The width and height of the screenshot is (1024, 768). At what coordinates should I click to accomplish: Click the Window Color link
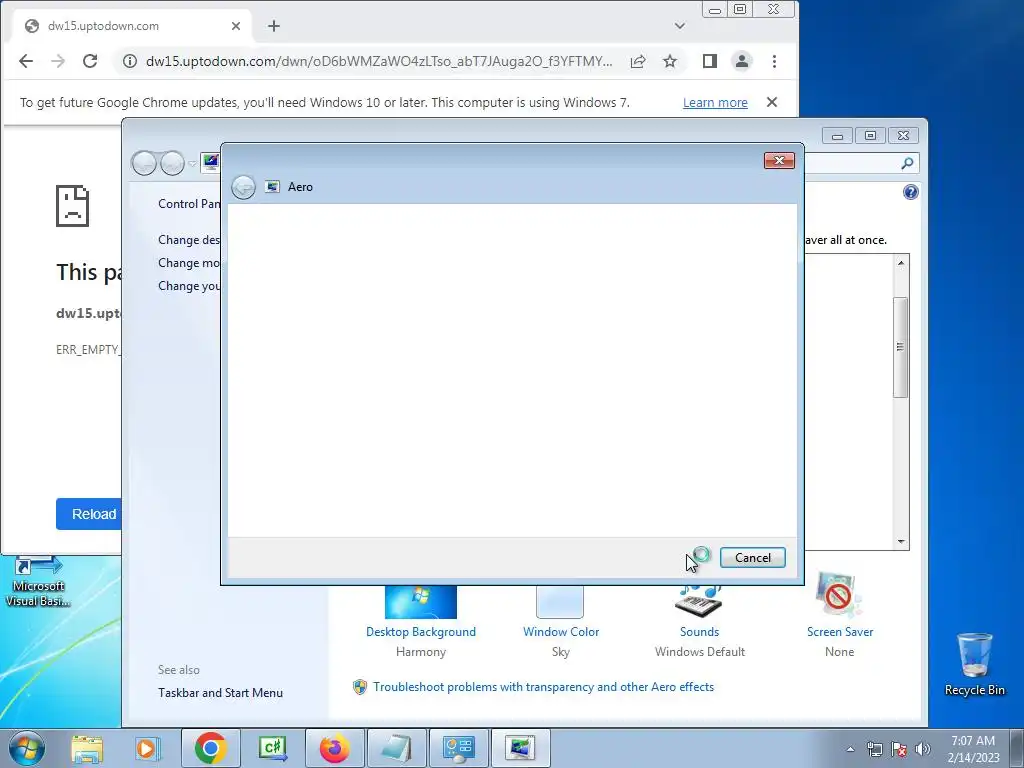561,632
